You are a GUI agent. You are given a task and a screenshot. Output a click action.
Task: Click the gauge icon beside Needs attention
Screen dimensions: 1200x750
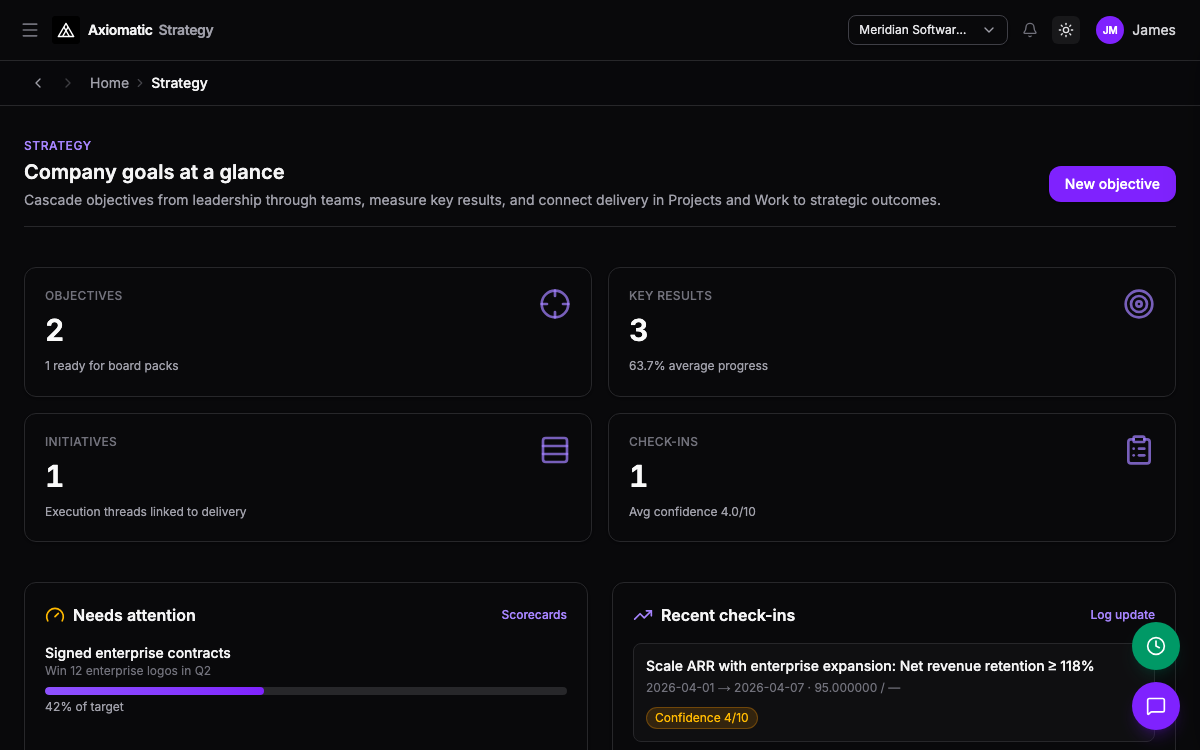[55, 615]
